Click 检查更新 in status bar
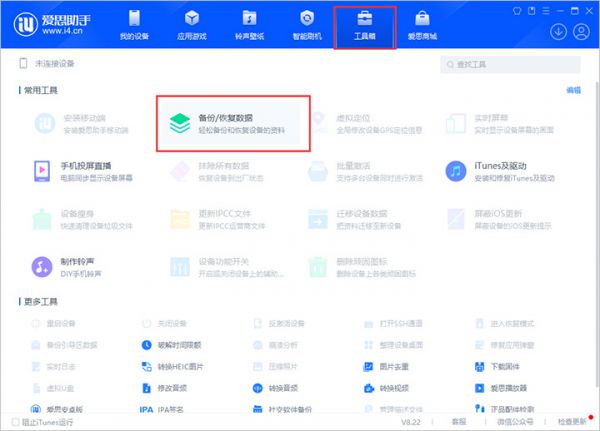Image resolution: width=600 pixels, height=431 pixels. (x=572, y=422)
